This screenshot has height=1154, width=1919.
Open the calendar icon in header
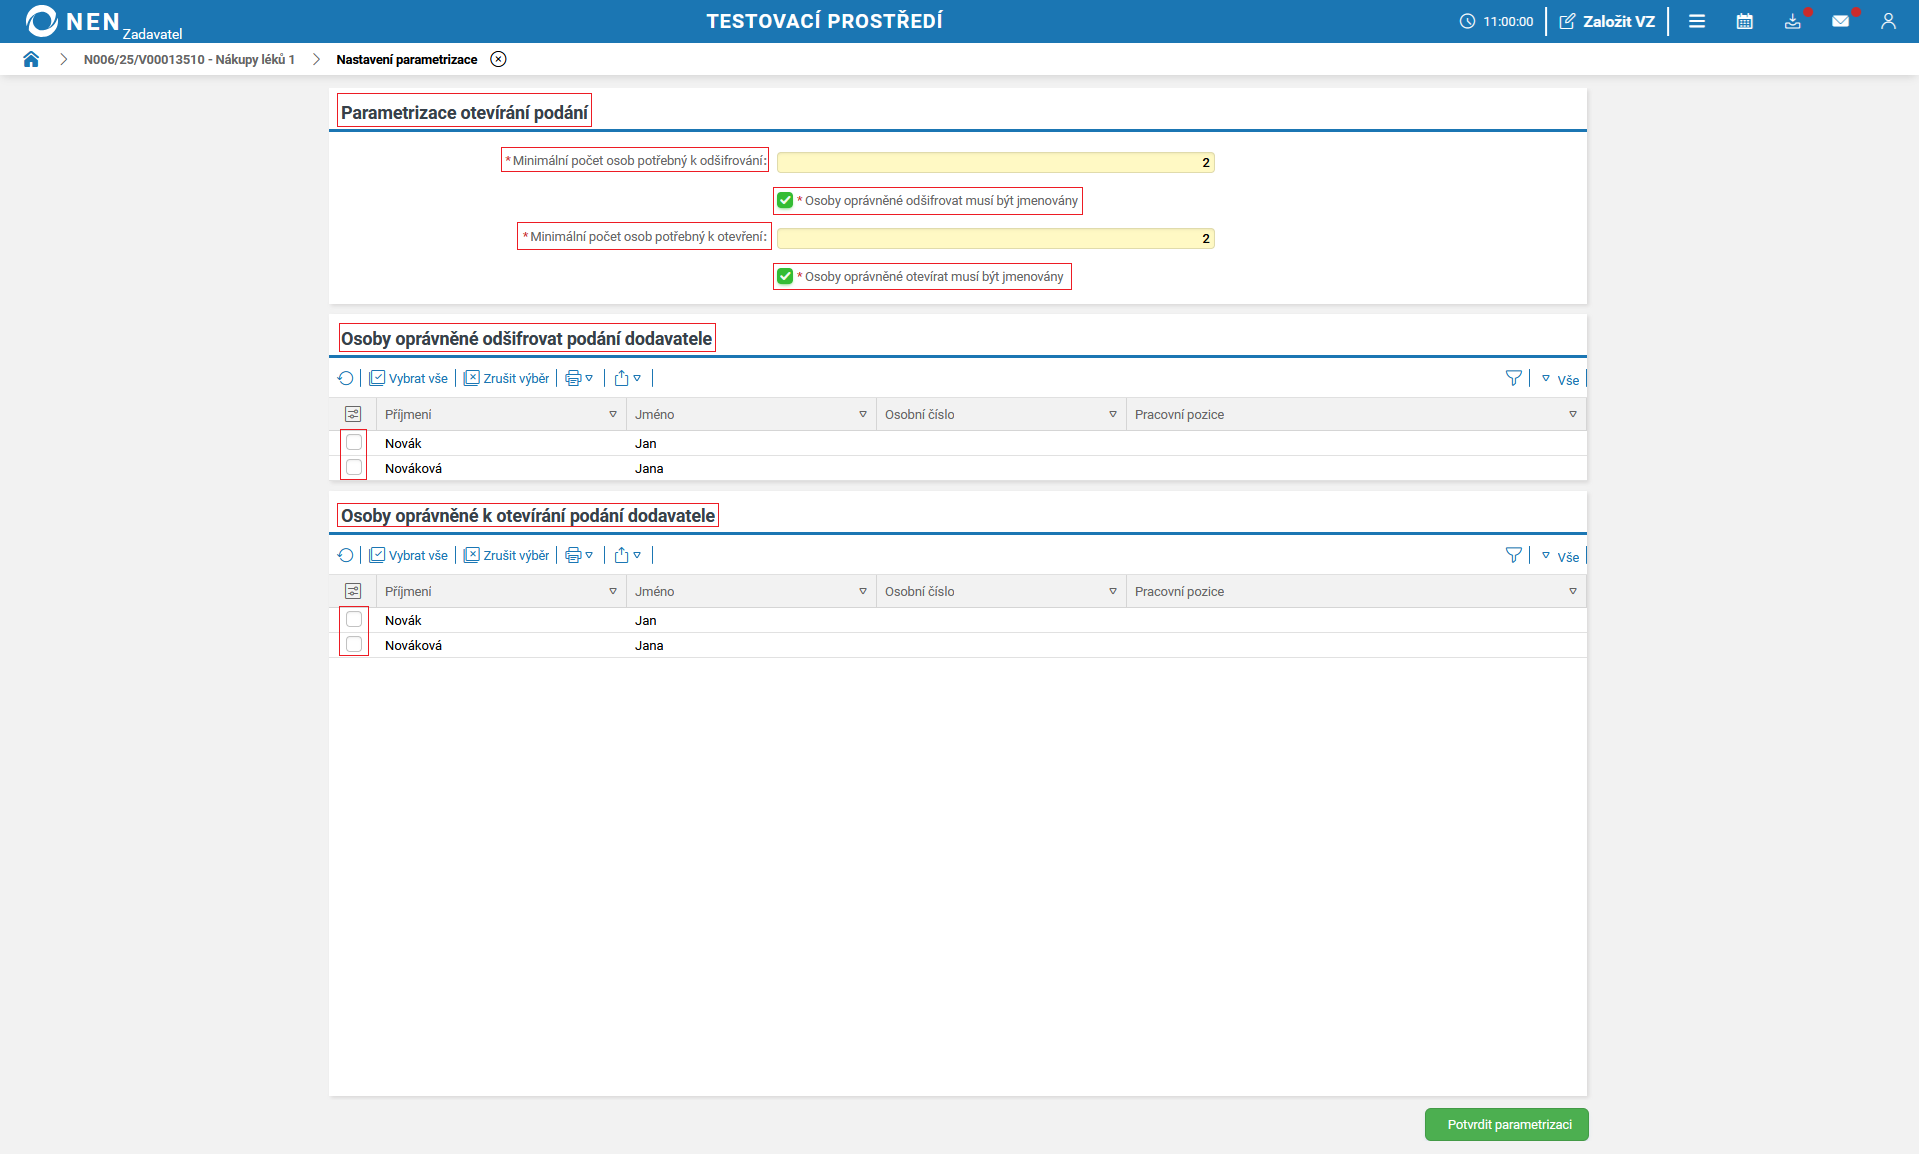coord(1744,21)
